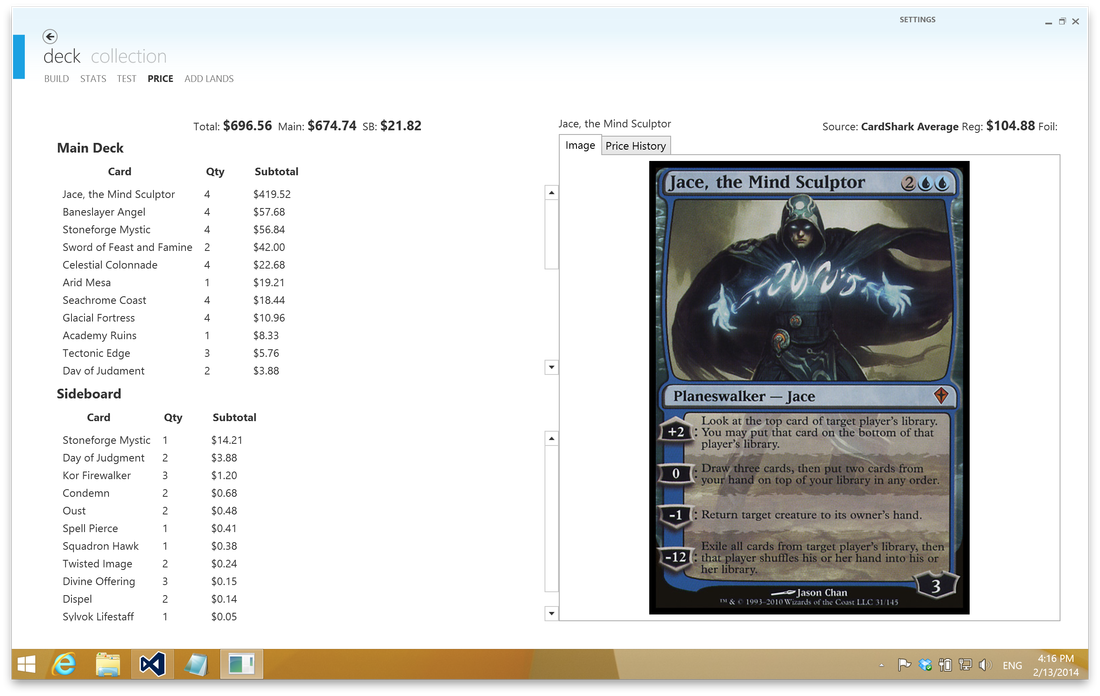Launch Internet Explorer from the taskbar
This screenshot has height=696, width=1100.
65,664
